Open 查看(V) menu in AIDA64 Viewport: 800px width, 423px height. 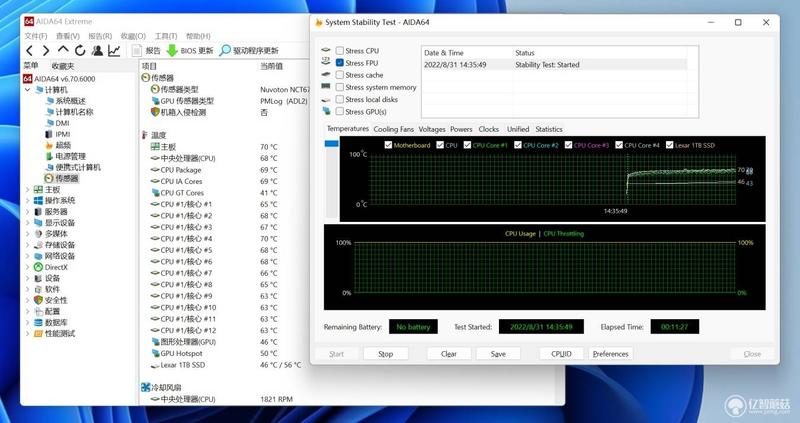[x=68, y=36]
